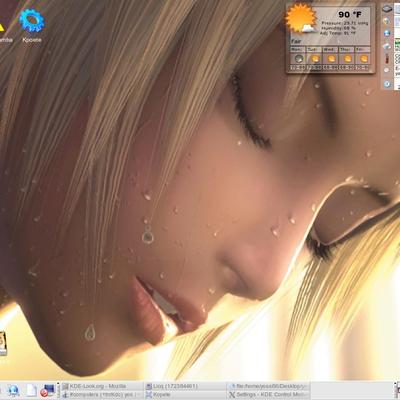The width and height of the screenshot is (400, 400).
Task: Click the Fair condition label in weather widget
Action: pos(296,41)
